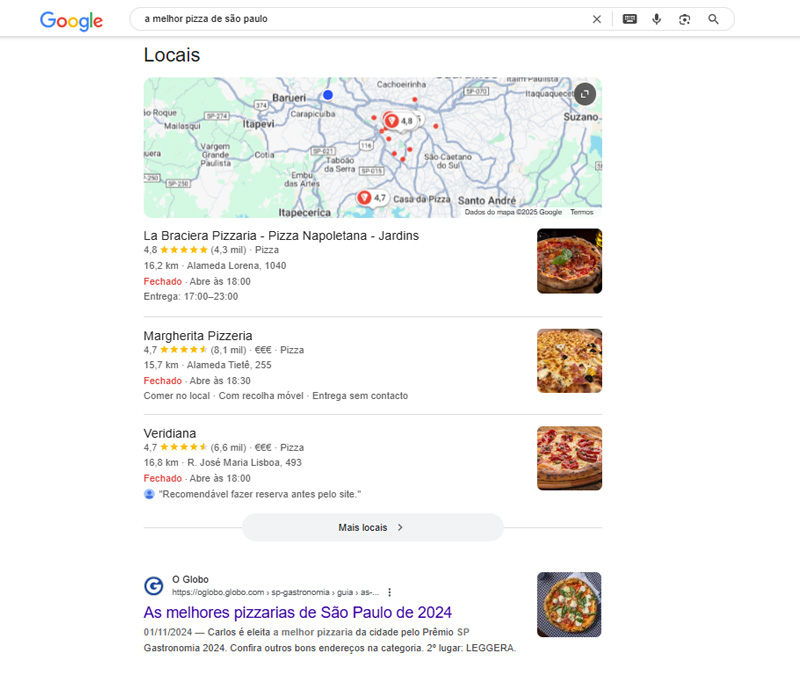Expand the map to full view
The image size is (800, 675).
coord(585,94)
